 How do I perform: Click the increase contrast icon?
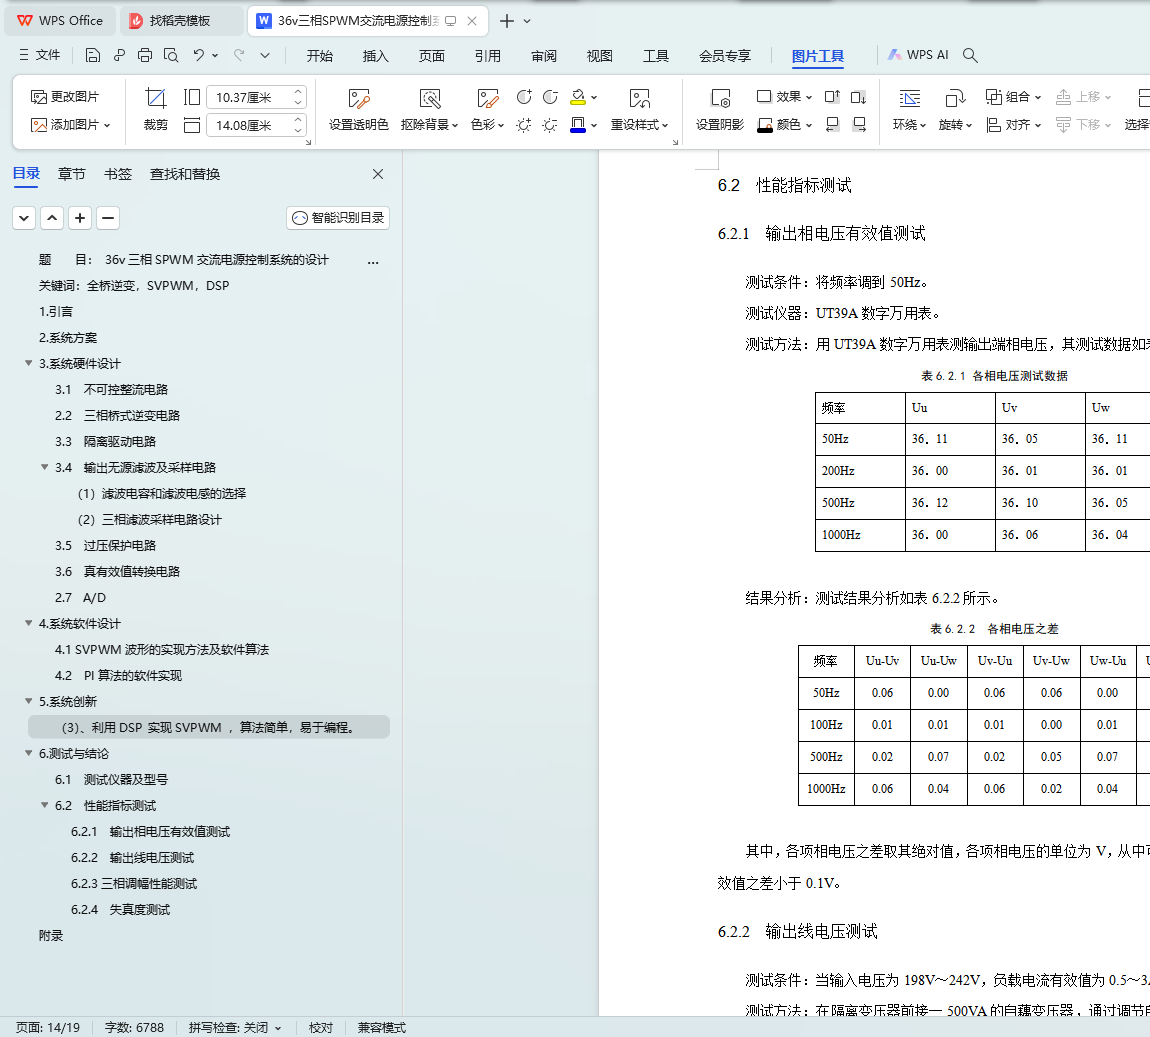[524, 97]
